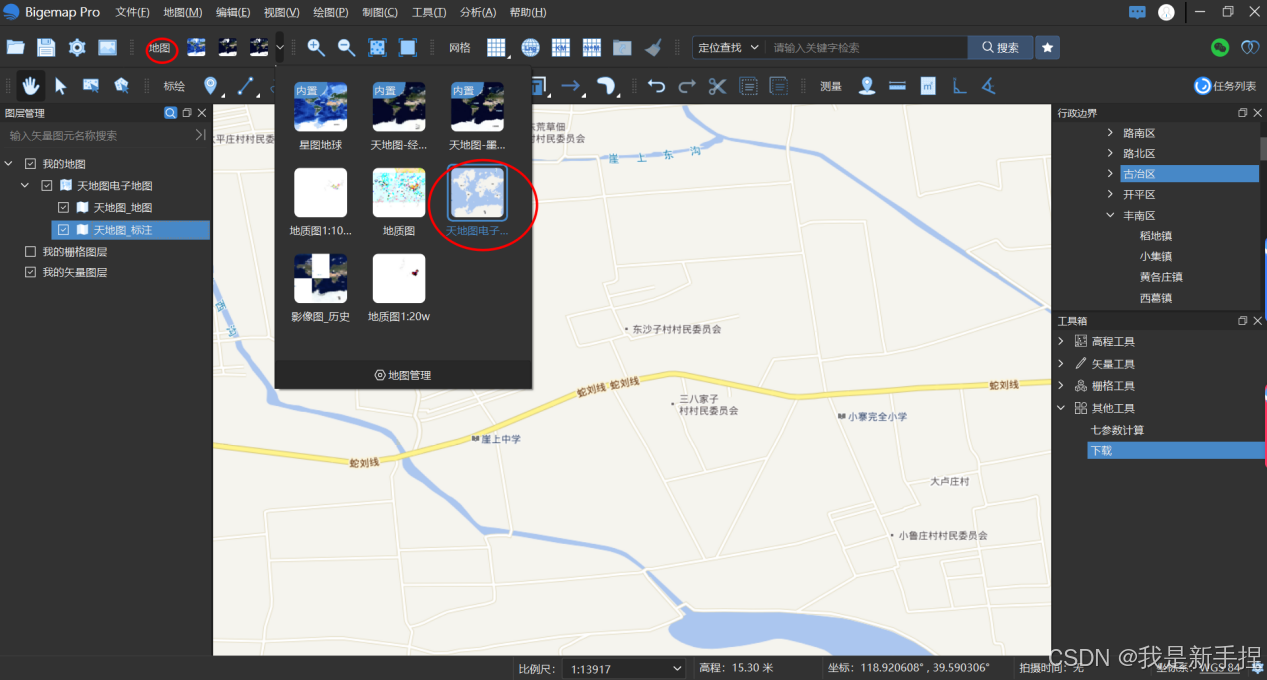Expand the 路北区 district node
This screenshot has width=1267, height=680.
(1110, 153)
